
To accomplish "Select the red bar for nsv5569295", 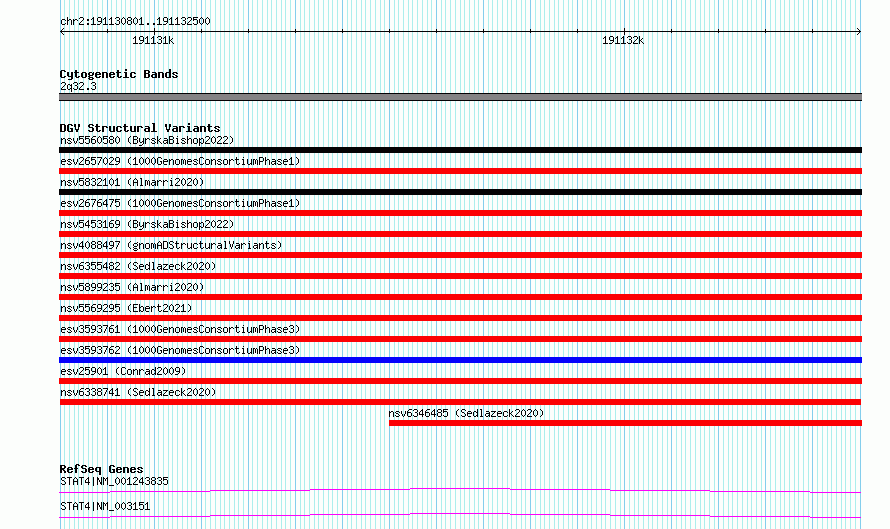I will coord(460,318).
